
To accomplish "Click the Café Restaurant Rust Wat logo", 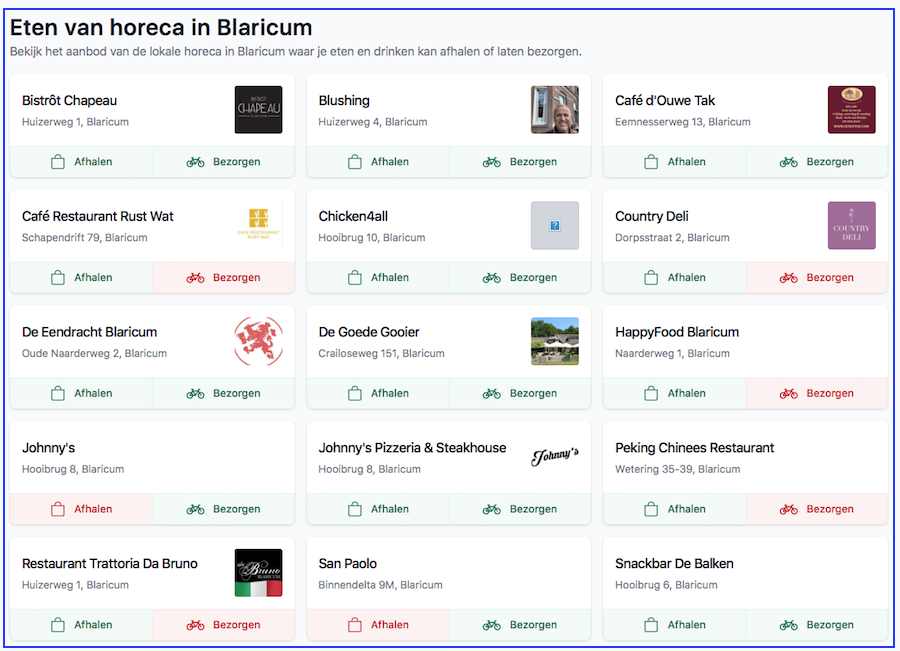I will tap(258, 226).
